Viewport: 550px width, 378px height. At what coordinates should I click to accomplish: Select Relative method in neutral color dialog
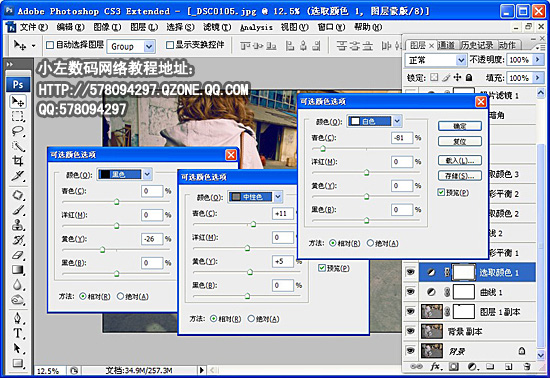[213, 319]
